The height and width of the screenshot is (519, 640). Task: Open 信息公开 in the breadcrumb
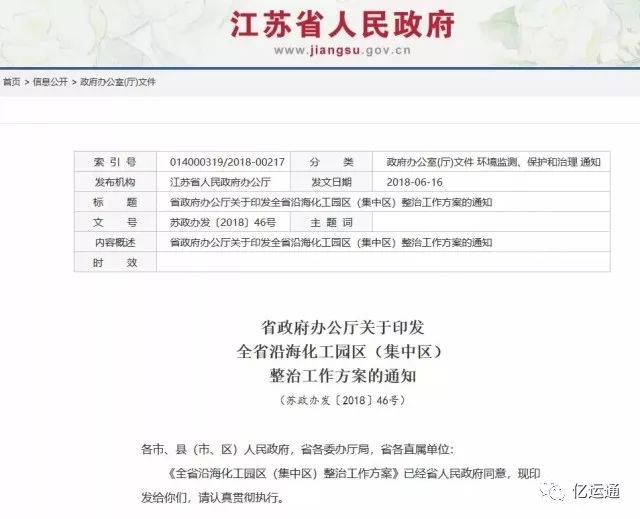pyautogui.click(x=50, y=81)
